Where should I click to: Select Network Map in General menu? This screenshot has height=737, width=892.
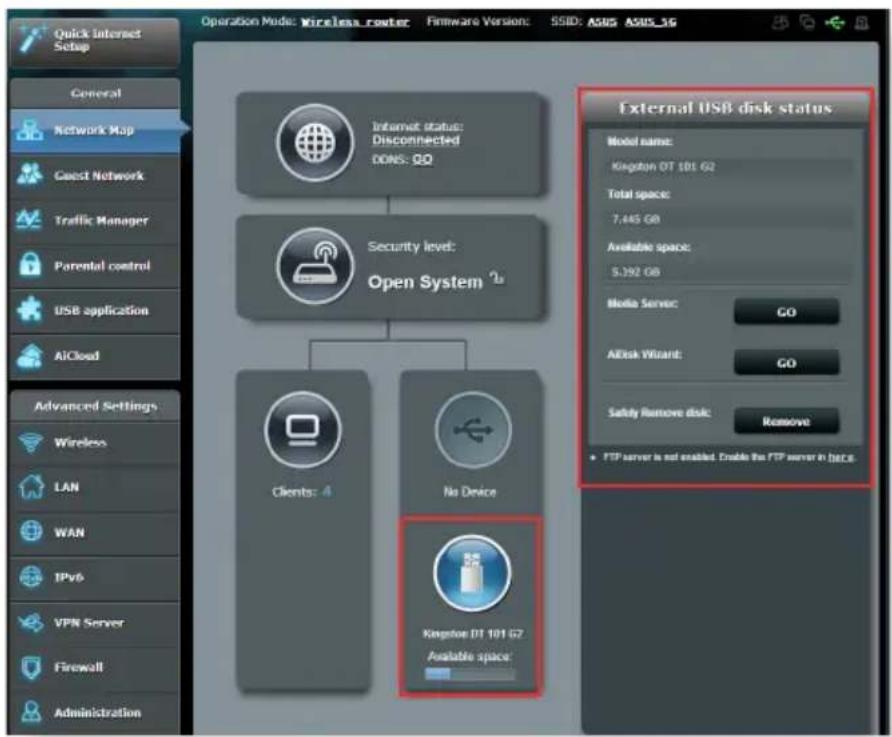click(x=96, y=130)
